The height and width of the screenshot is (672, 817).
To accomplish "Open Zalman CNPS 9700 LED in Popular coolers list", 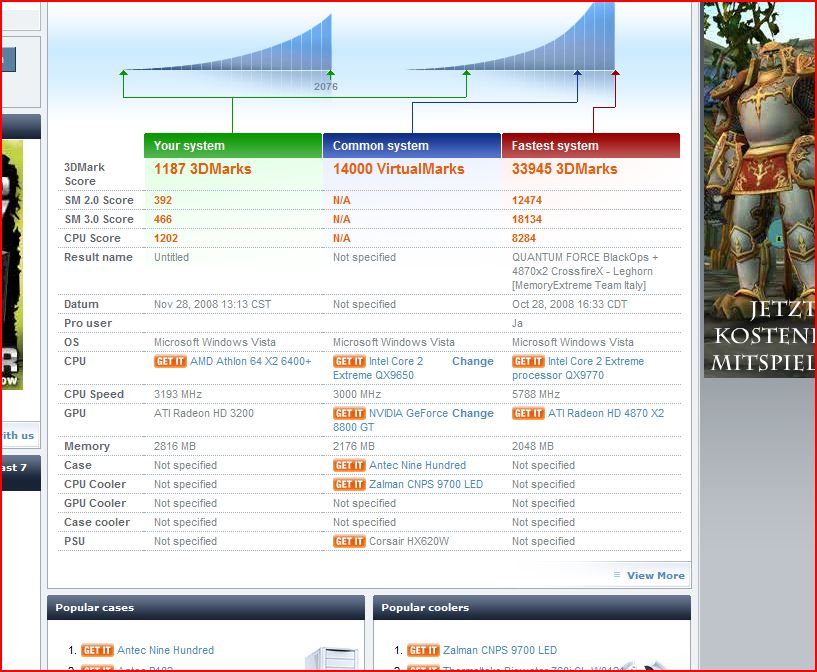I will [x=500, y=651].
